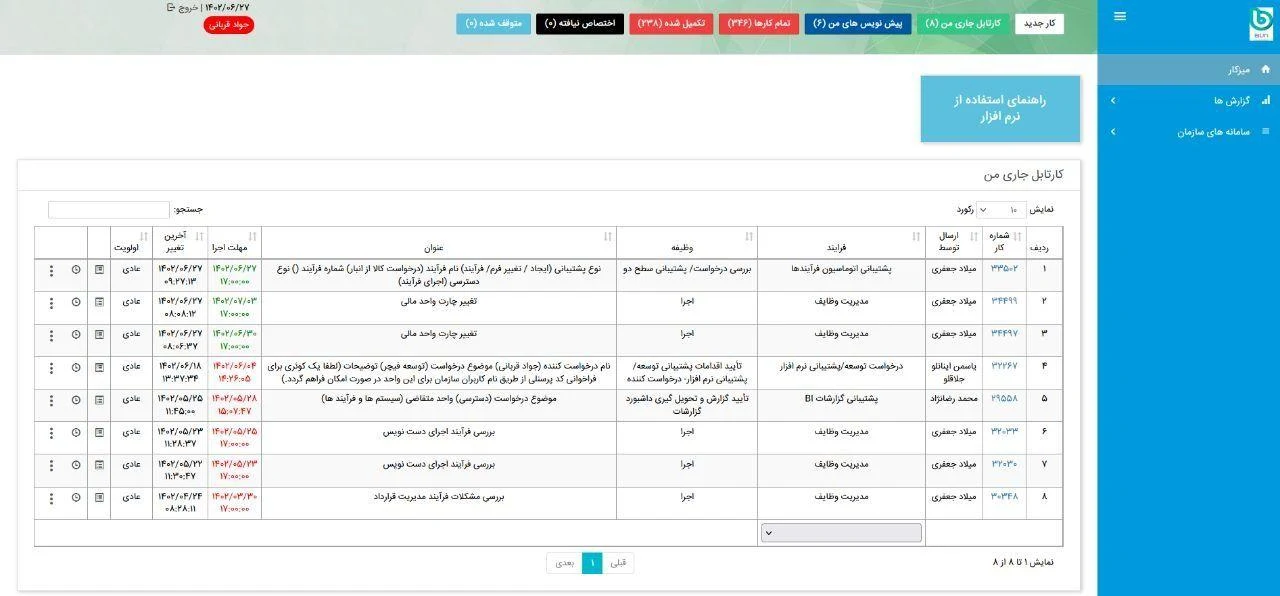Screen dimensions: 1280x596
Task: Sort table by مهلت اجرا column
Action: click(235, 242)
